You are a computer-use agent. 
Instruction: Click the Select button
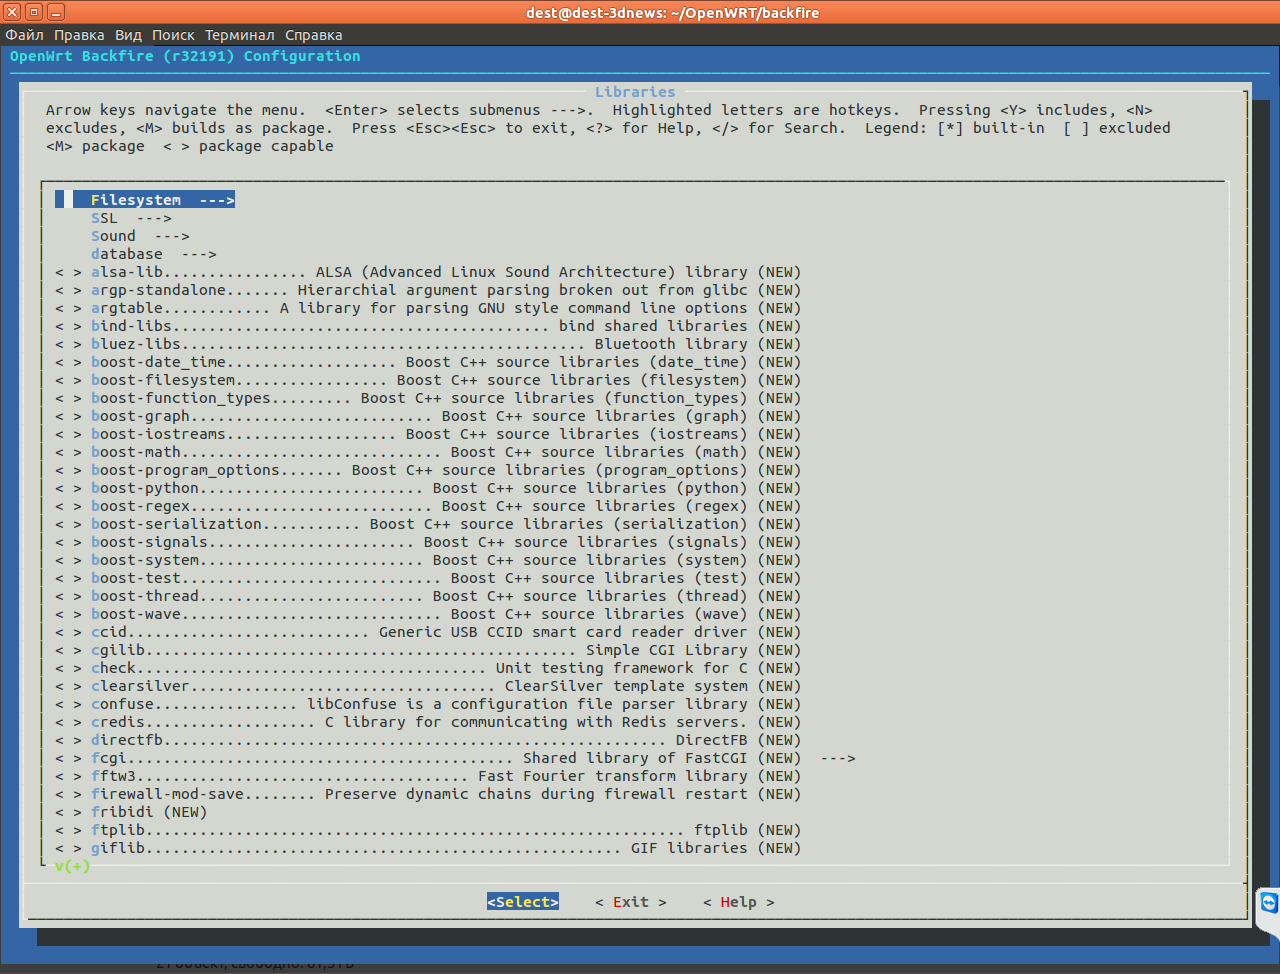click(x=523, y=902)
